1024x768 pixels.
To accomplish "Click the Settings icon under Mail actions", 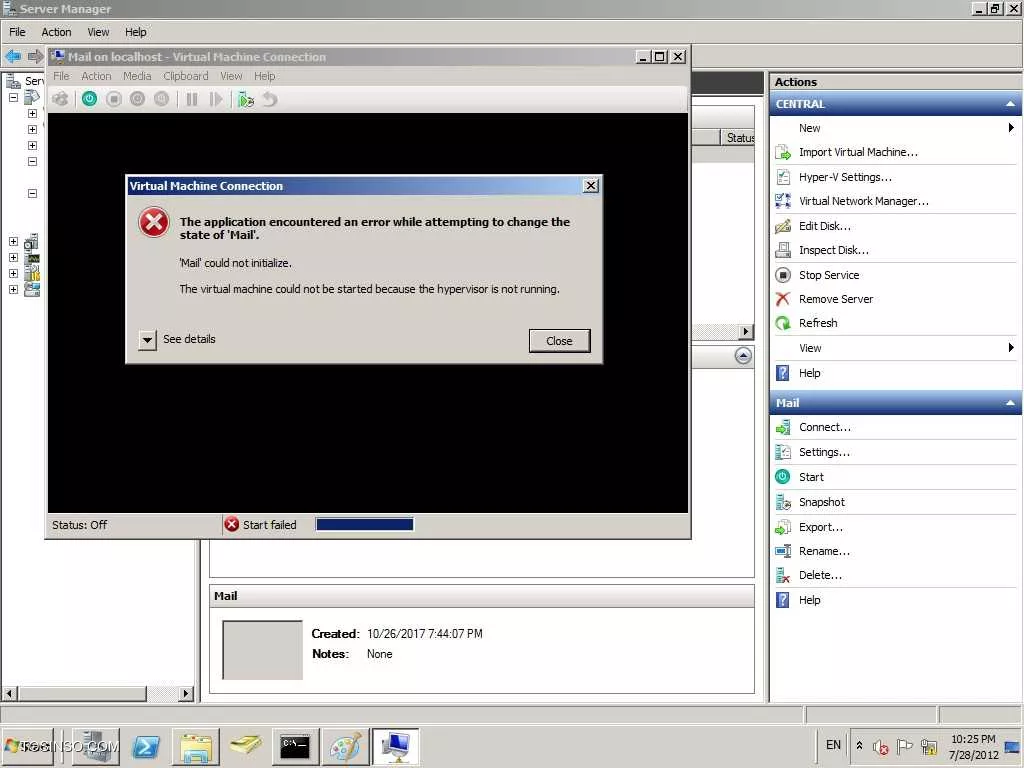I will [x=783, y=452].
